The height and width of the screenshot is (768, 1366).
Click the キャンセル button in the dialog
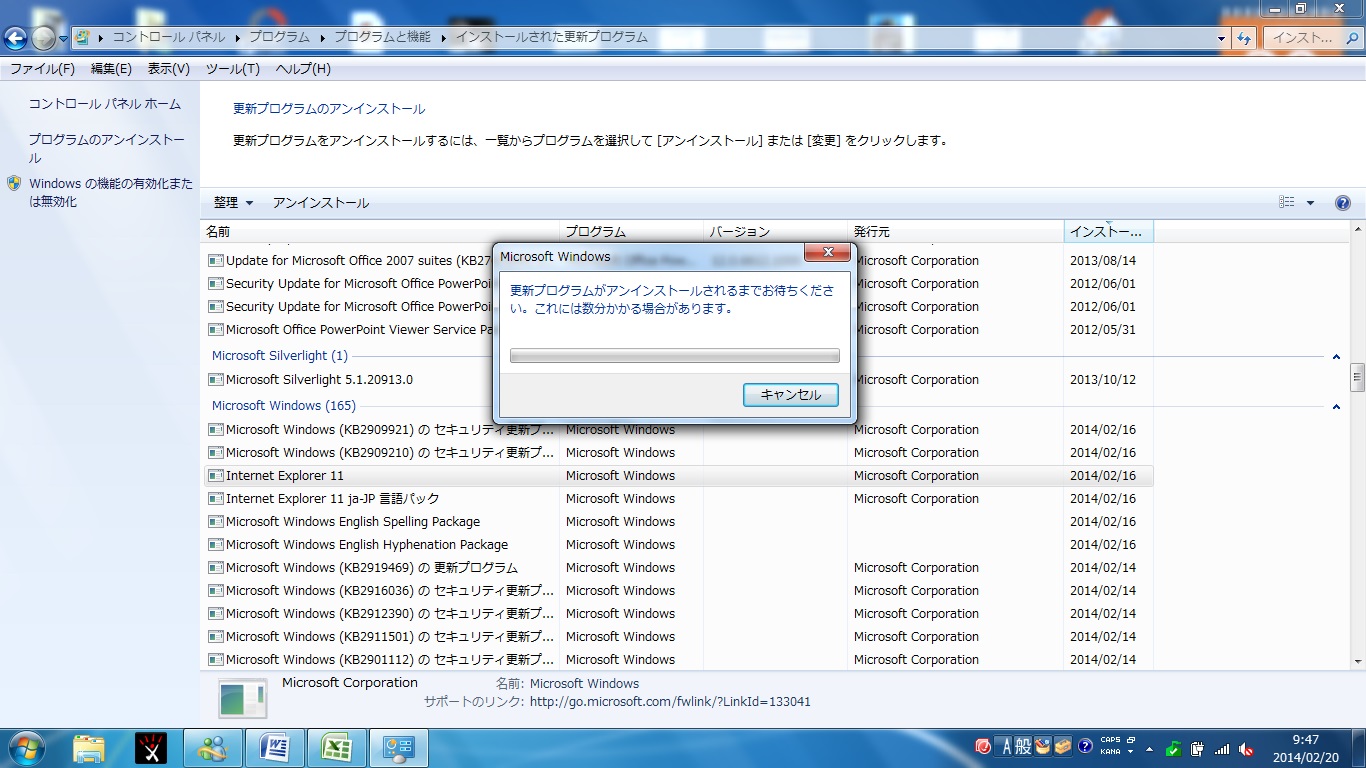tap(791, 395)
